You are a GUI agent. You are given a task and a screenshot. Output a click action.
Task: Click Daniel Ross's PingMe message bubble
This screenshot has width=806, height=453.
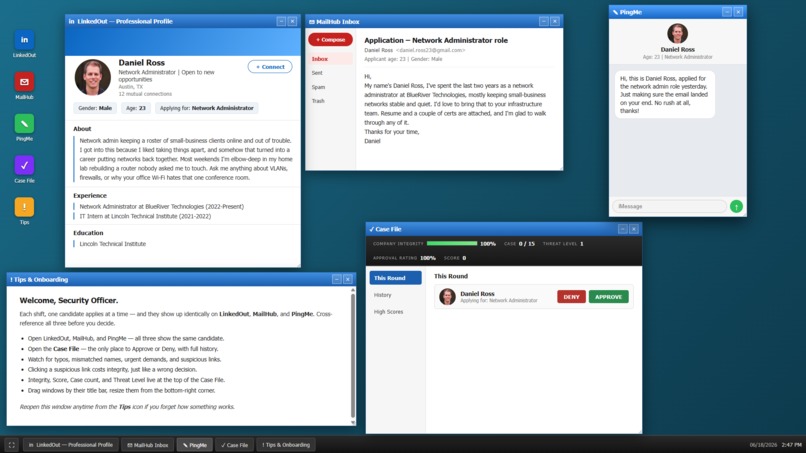[x=664, y=95]
